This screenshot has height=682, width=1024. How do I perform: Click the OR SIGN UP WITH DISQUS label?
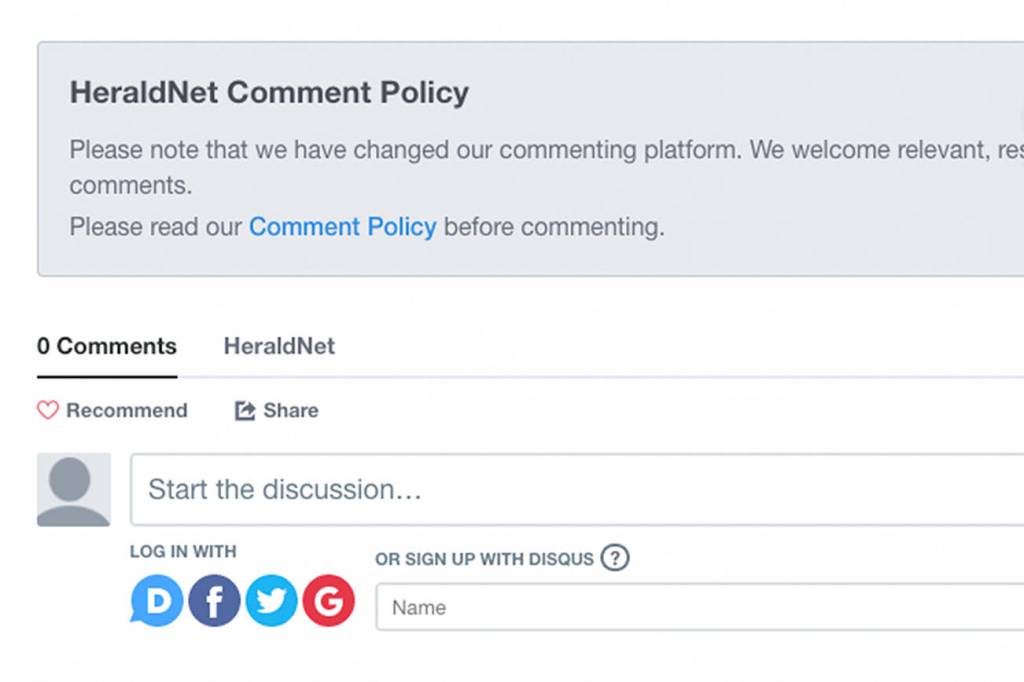[x=485, y=559]
